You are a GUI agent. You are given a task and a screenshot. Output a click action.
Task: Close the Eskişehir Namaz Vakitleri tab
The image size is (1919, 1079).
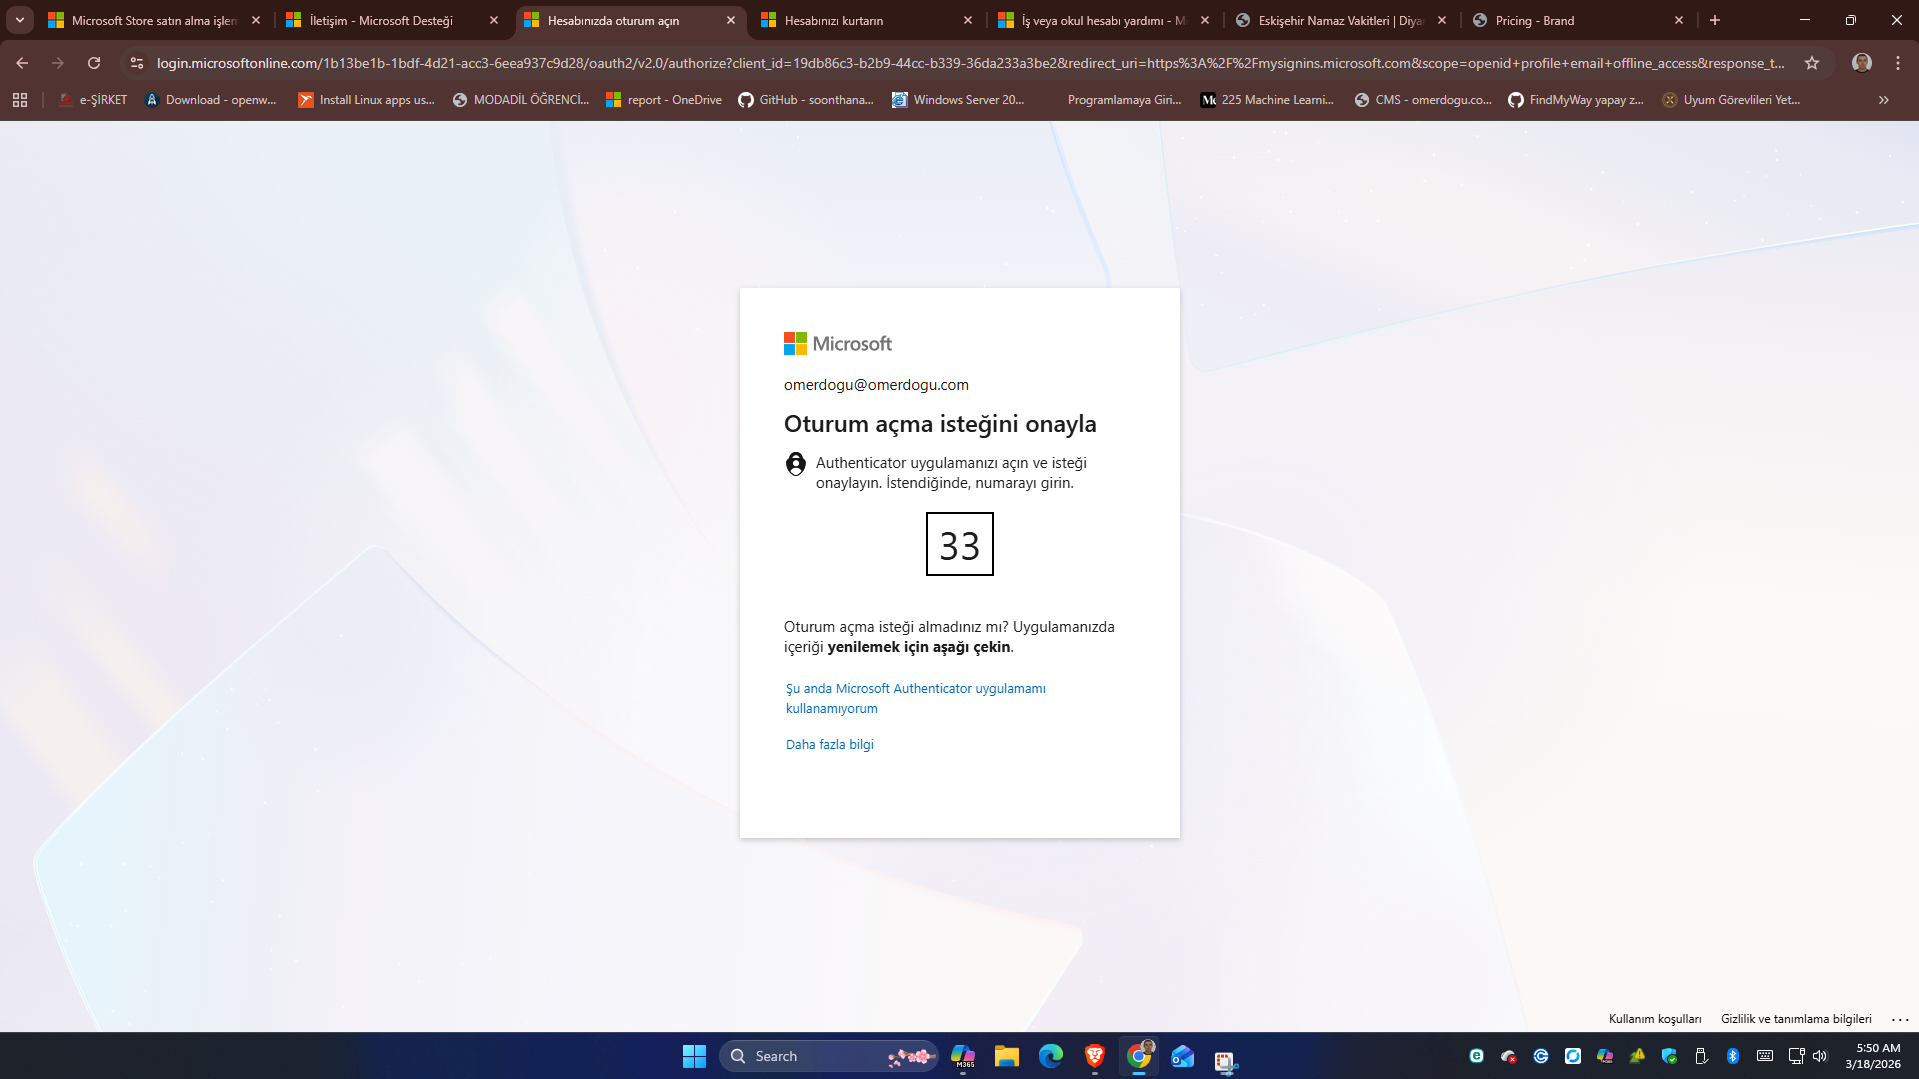(x=1442, y=20)
